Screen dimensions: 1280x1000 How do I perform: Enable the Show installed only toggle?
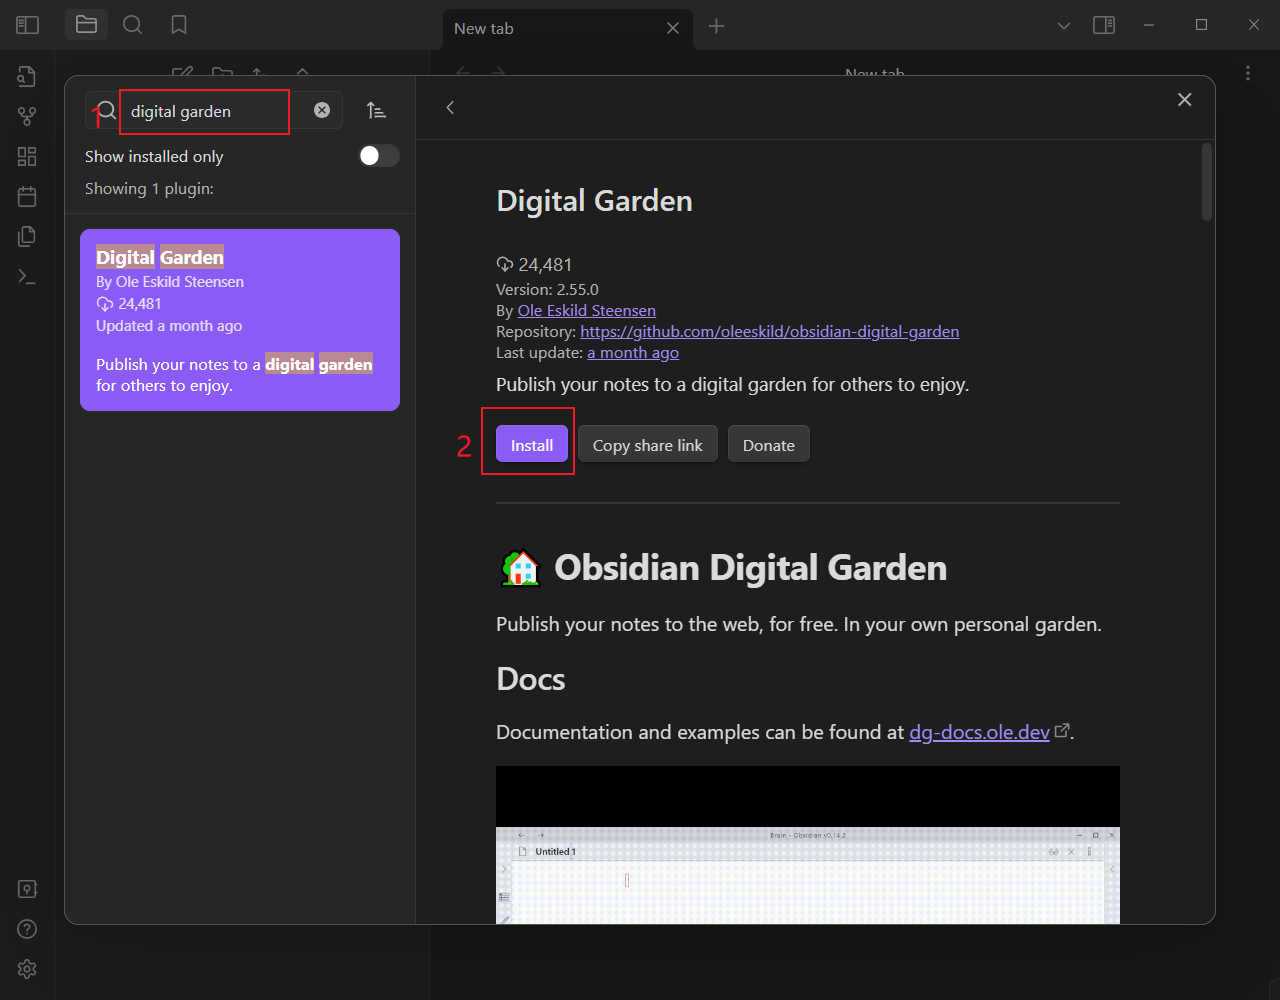click(378, 156)
